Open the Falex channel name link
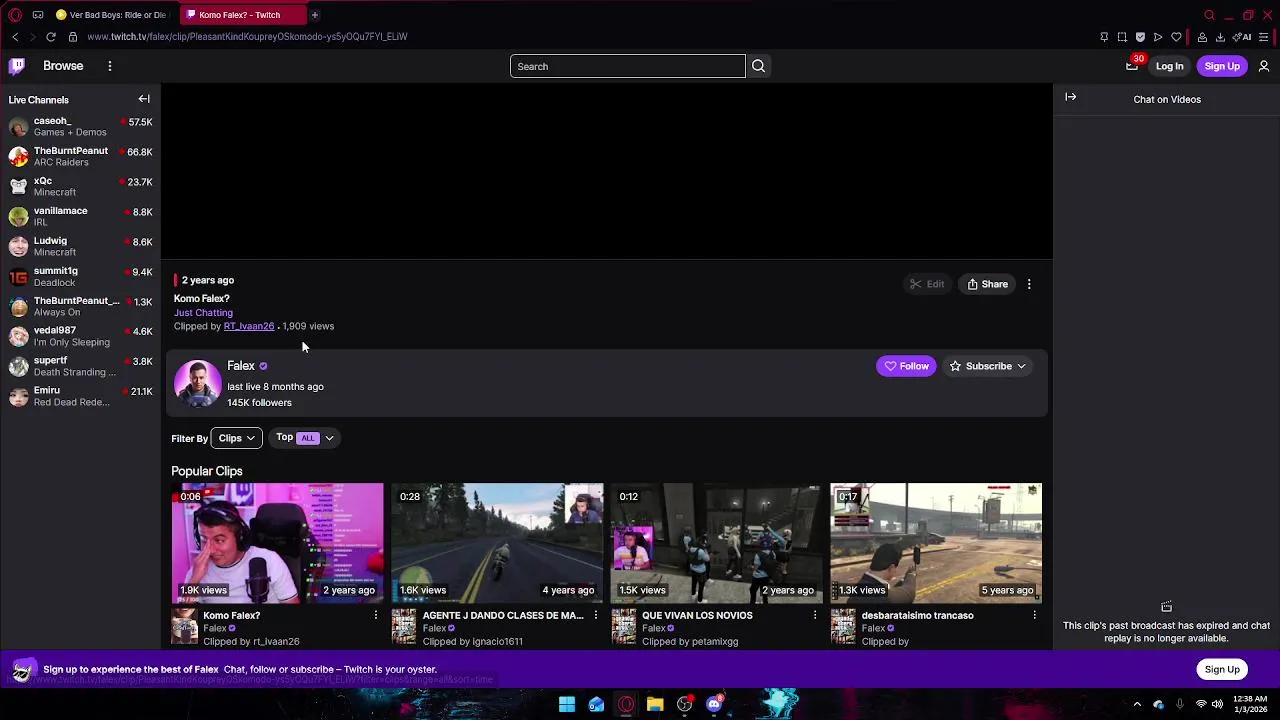The width and height of the screenshot is (1280, 720). click(x=241, y=366)
